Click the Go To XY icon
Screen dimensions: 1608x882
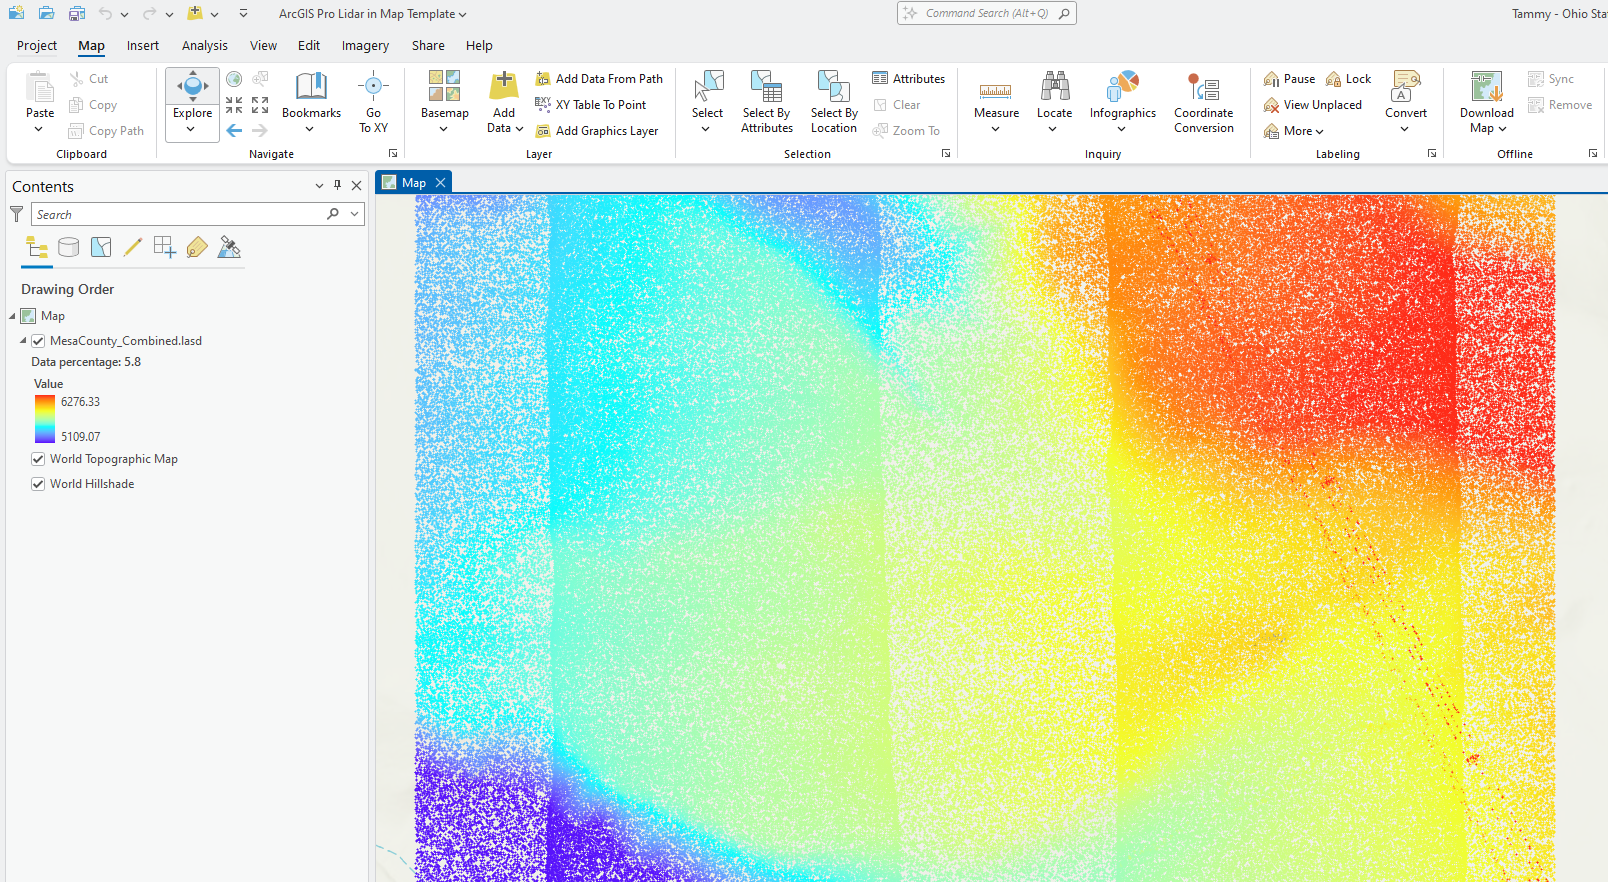pyautogui.click(x=373, y=88)
